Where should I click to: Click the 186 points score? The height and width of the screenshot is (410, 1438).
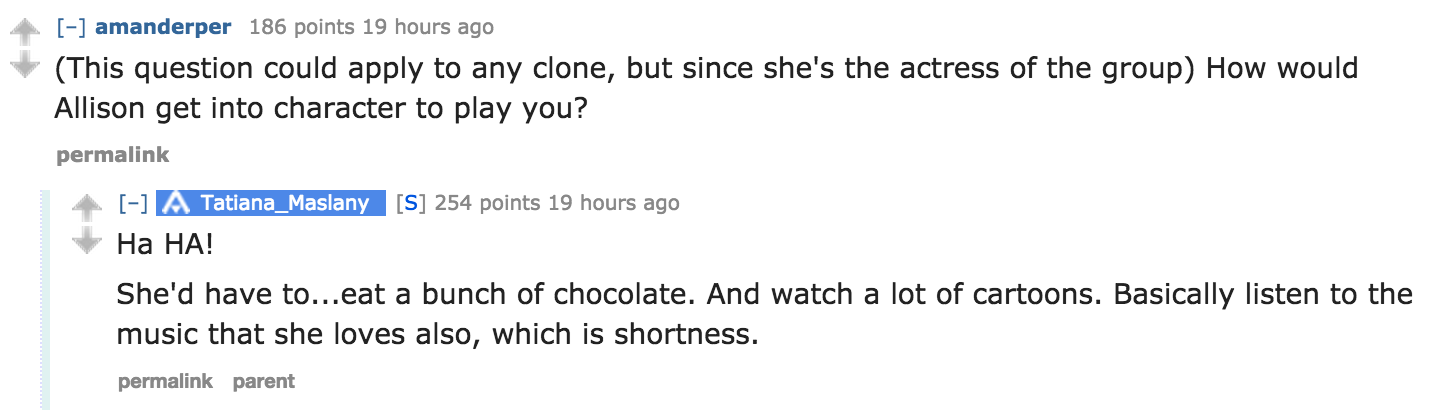[294, 27]
